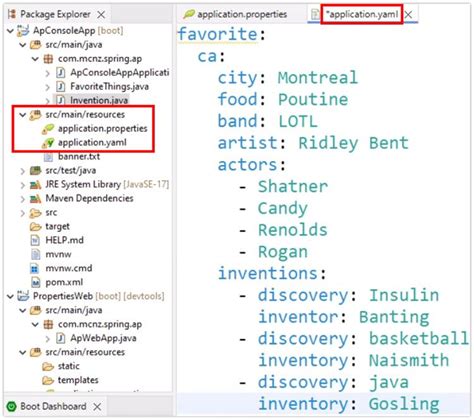Screen dimensions: 474x420
Task: Click 'inventions' key in YAML editor
Action: pos(268,273)
